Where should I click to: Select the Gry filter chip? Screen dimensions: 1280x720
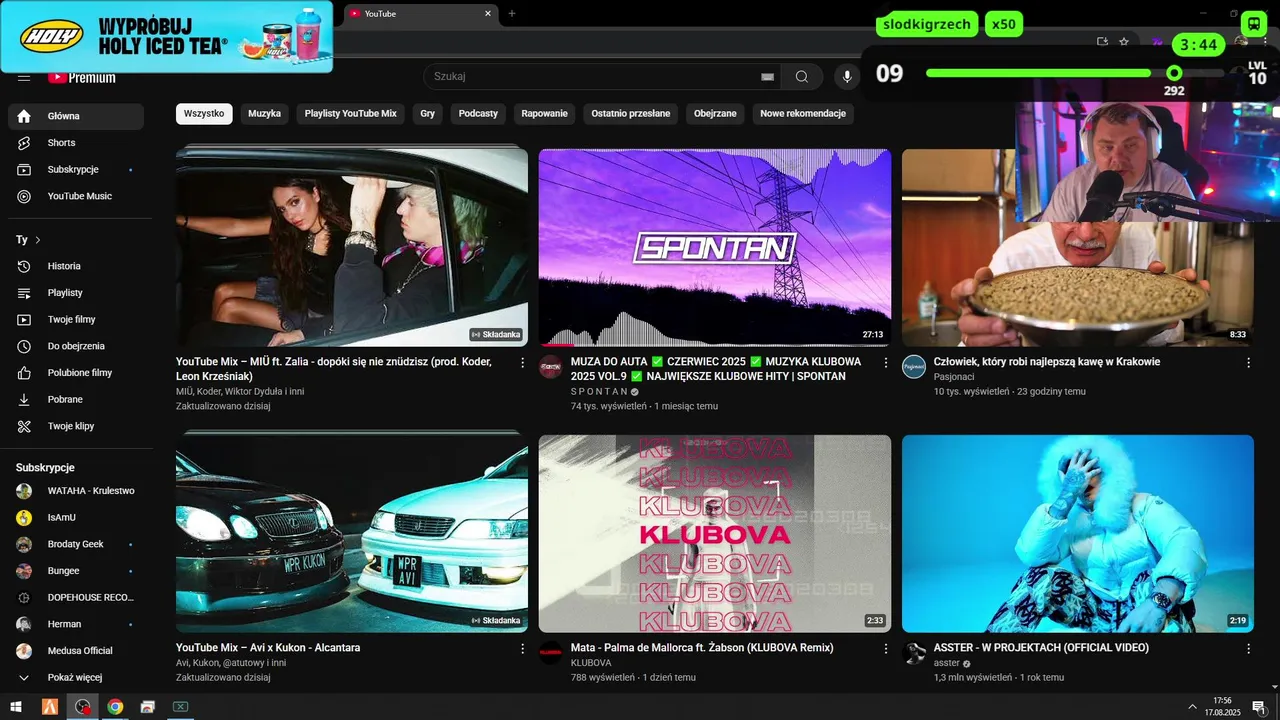(x=428, y=114)
